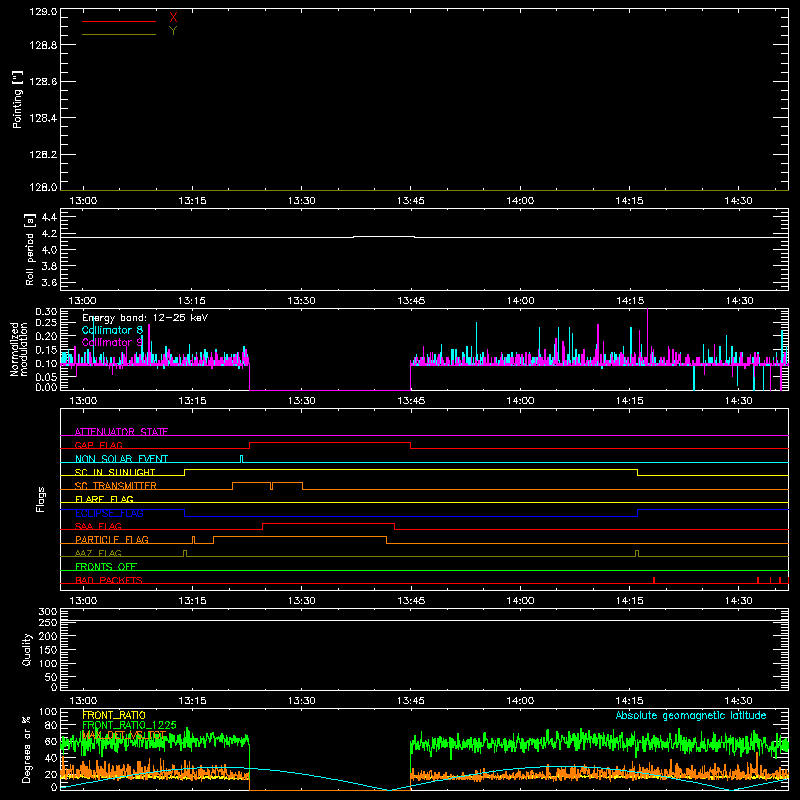Click the 3.6 tick on the roll period axis
Viewport: 800px width, 800px height.
coord(49,282)
